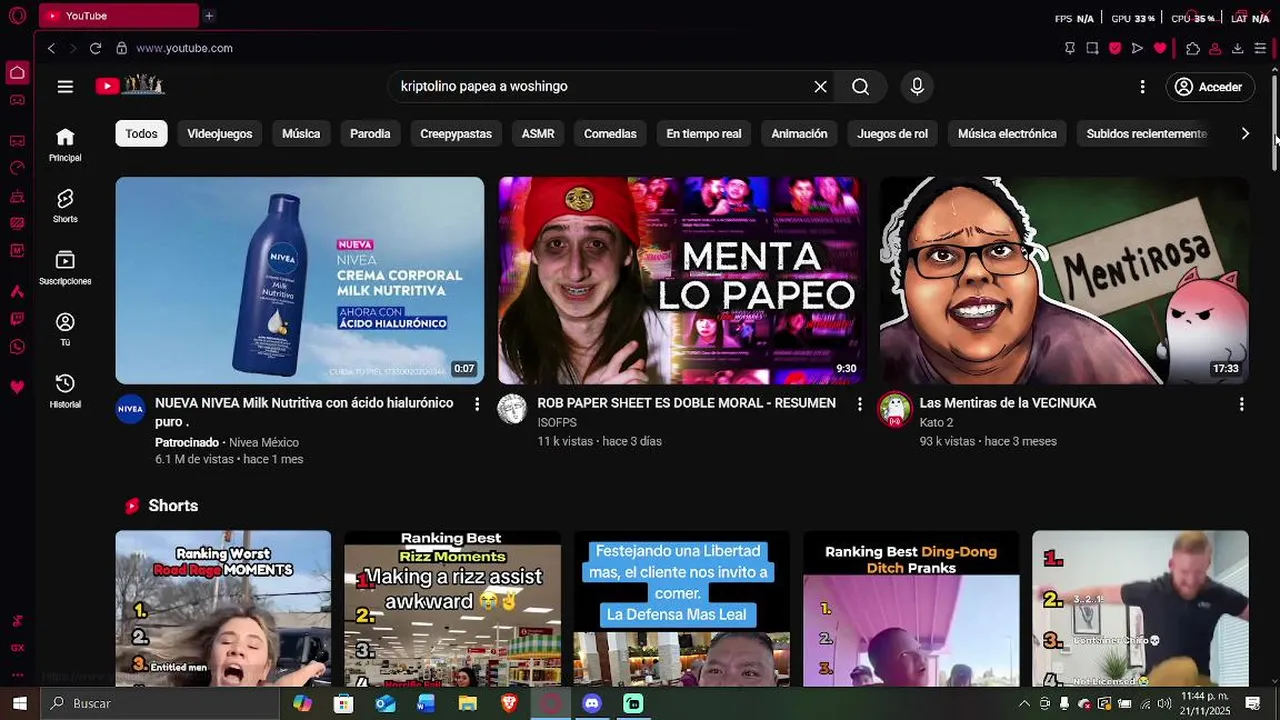This screenshot has width=1280, height=720.
Task: Open the extensions cube icon
Action: click(1193, 48)
